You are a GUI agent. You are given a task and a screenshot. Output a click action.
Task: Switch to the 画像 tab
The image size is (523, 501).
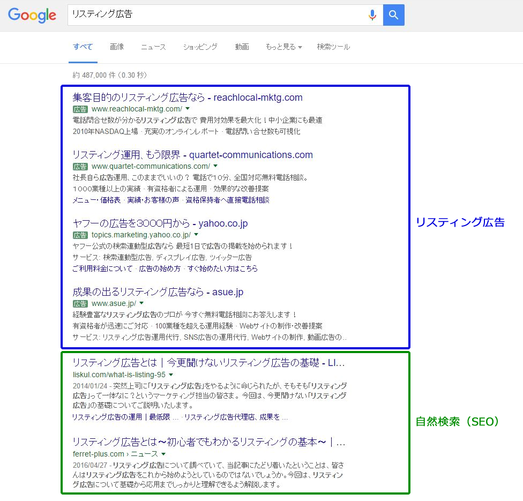pyautogui.click(x=117, y=47)
